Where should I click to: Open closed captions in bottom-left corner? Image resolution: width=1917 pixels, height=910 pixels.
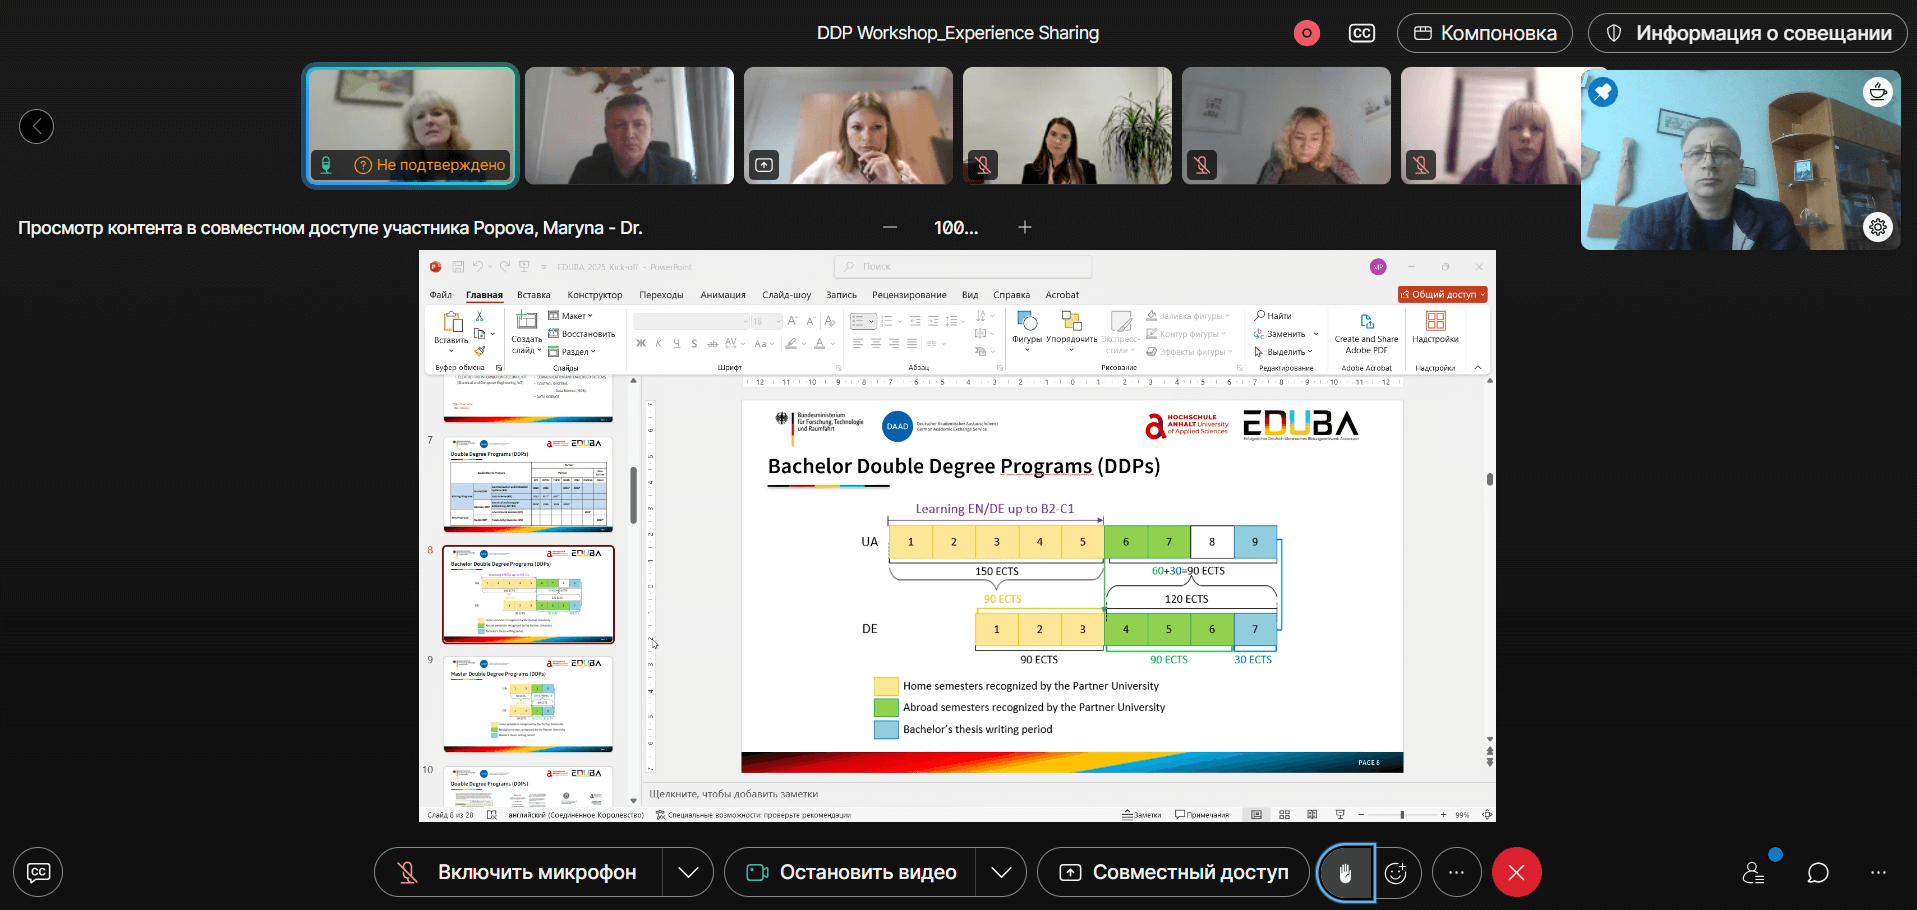(38, 872)
